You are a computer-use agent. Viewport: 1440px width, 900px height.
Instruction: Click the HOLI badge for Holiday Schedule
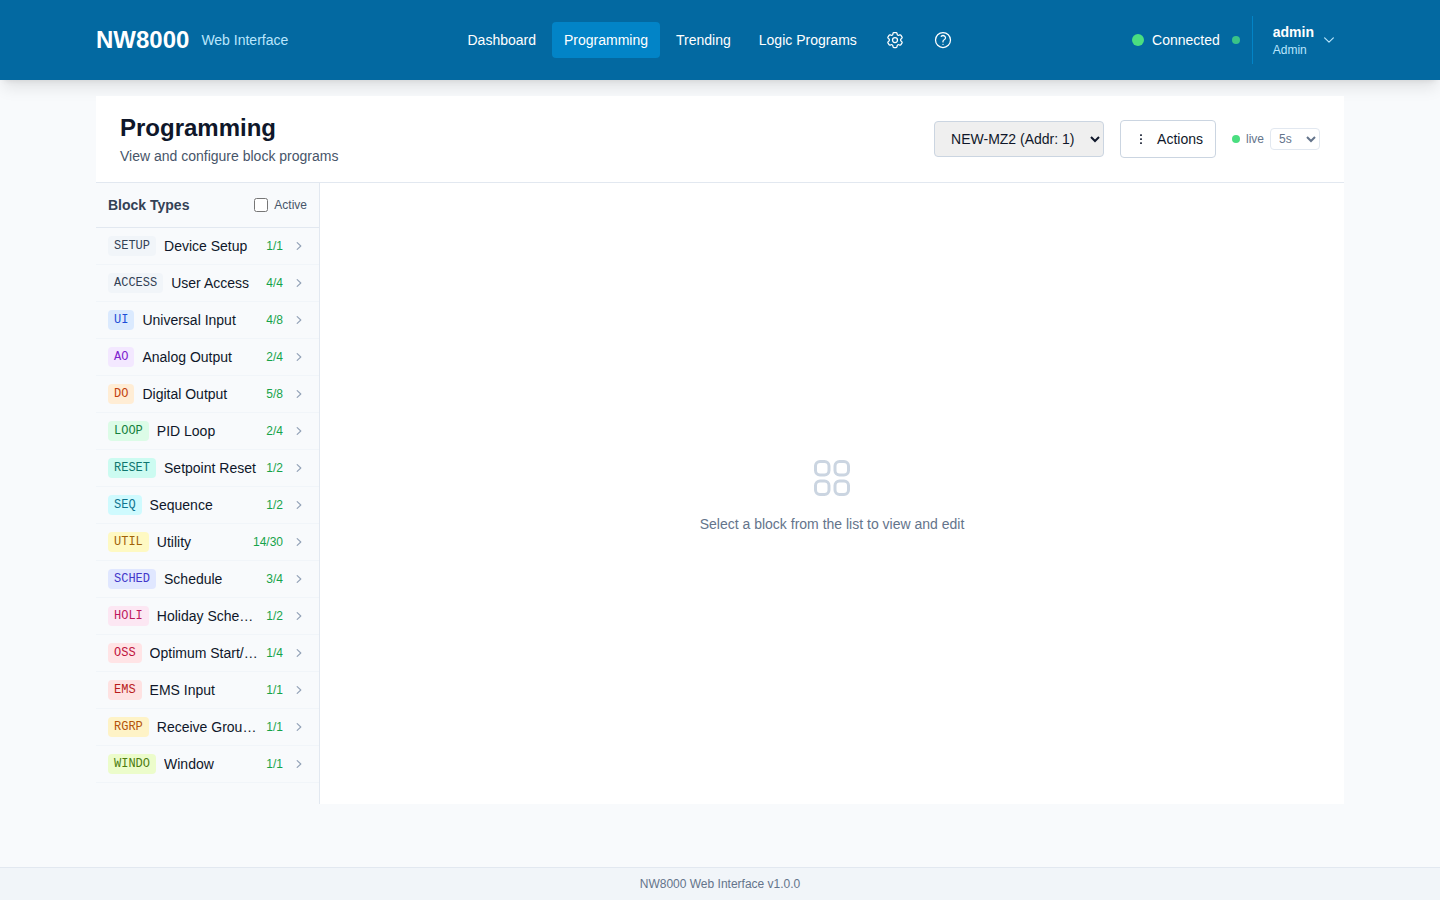click(128, 615)
